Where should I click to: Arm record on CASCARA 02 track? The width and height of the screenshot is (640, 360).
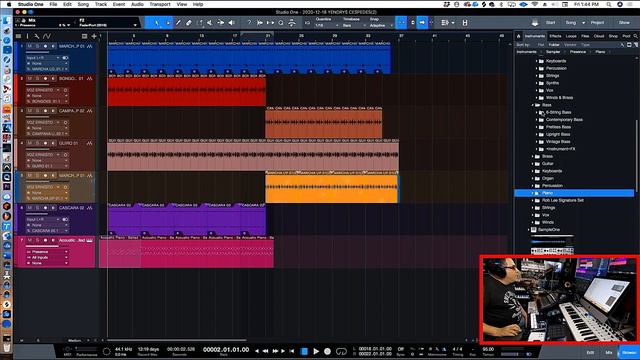coord(45,208)
